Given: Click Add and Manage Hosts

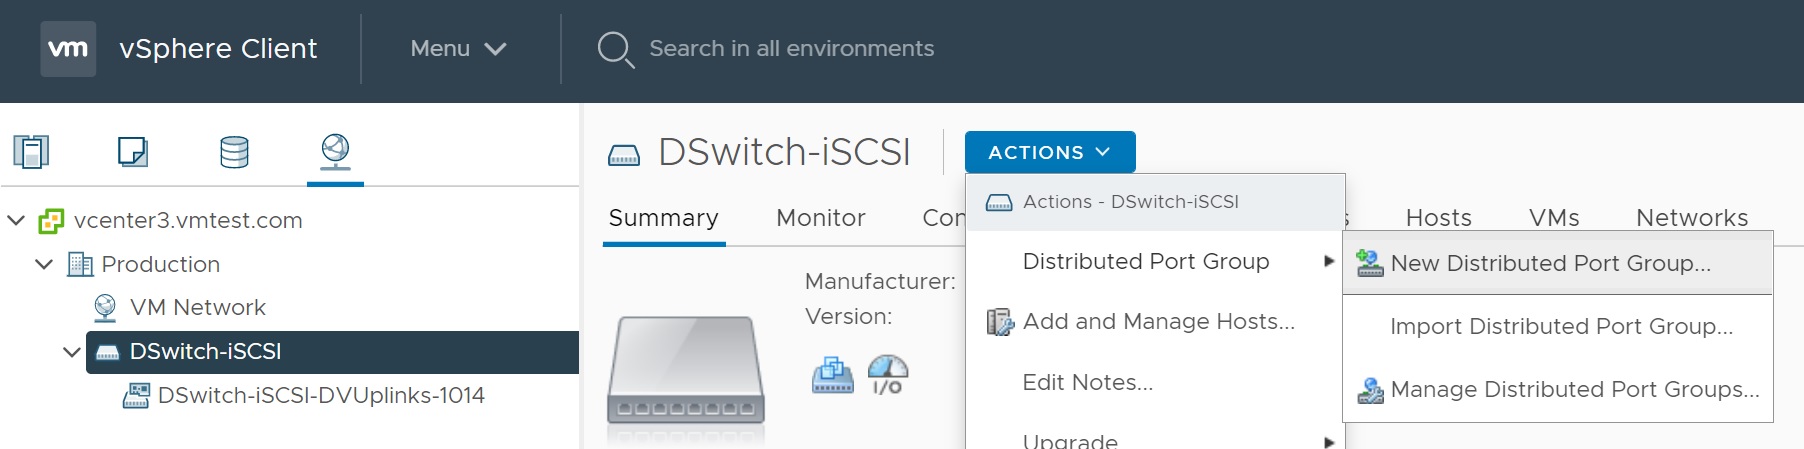Looking at the screenshot, I should 1158,321.
